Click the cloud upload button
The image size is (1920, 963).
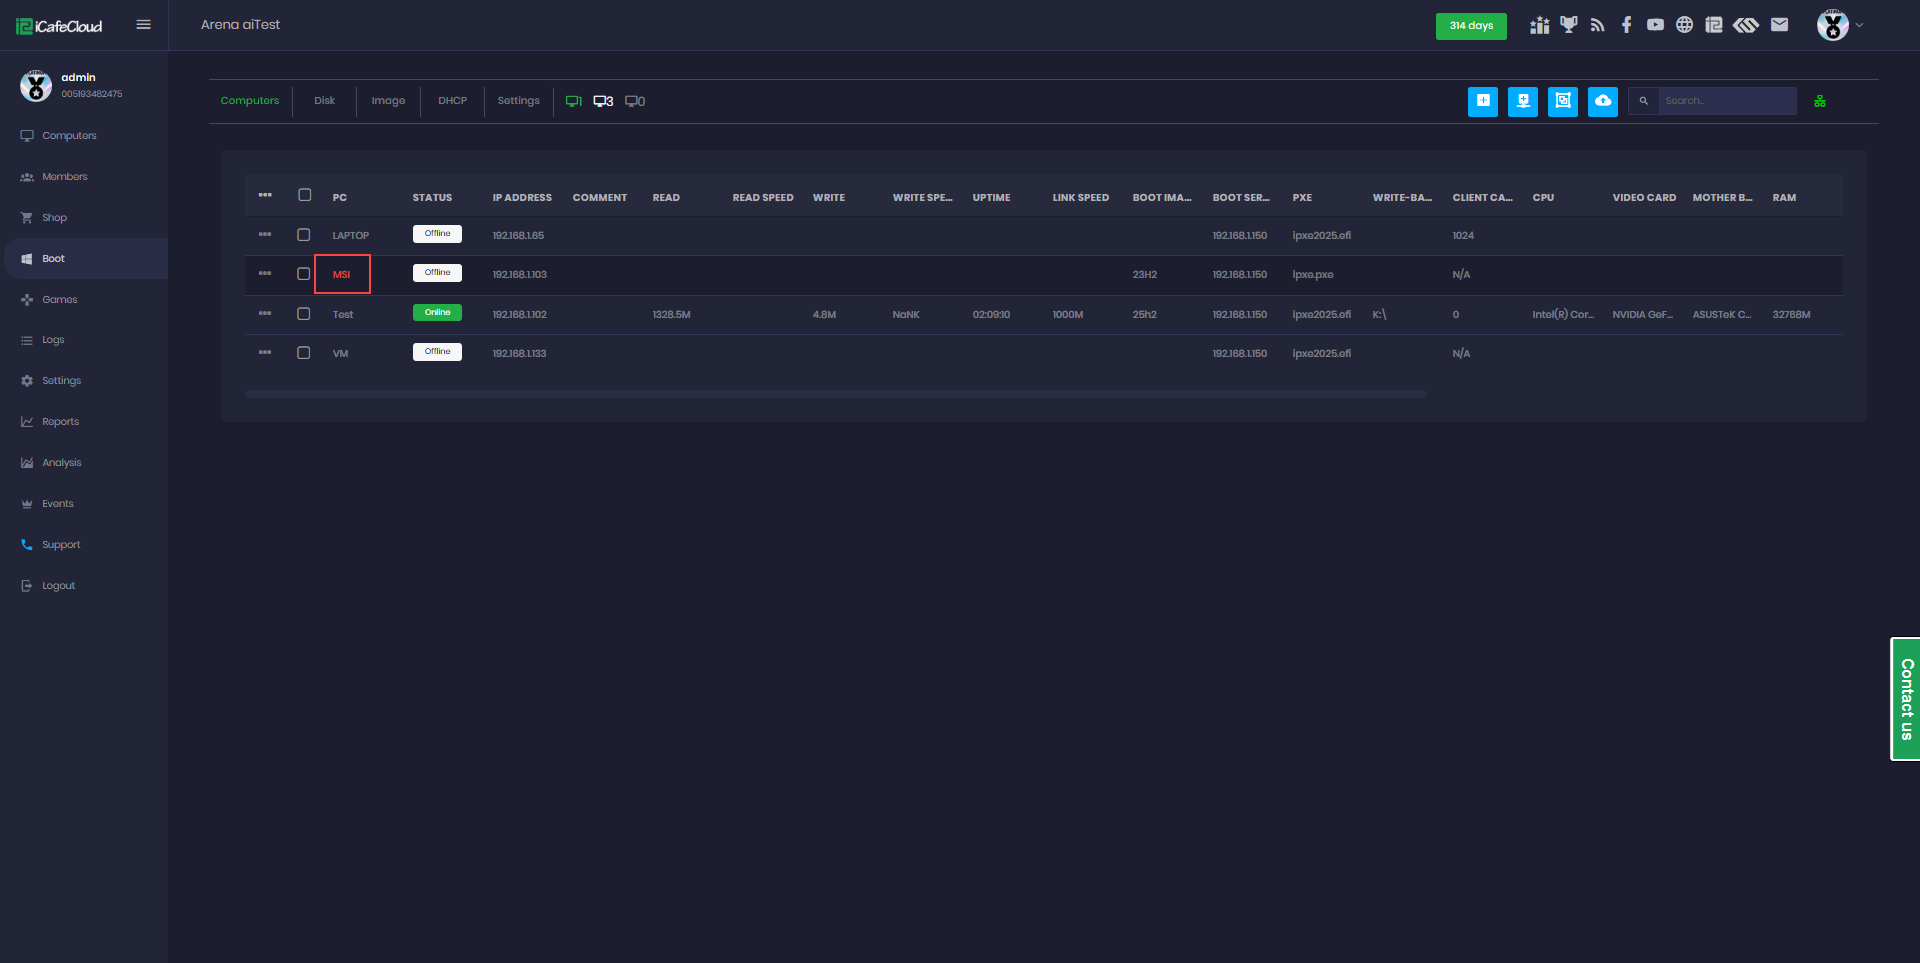coord(1602,101)
